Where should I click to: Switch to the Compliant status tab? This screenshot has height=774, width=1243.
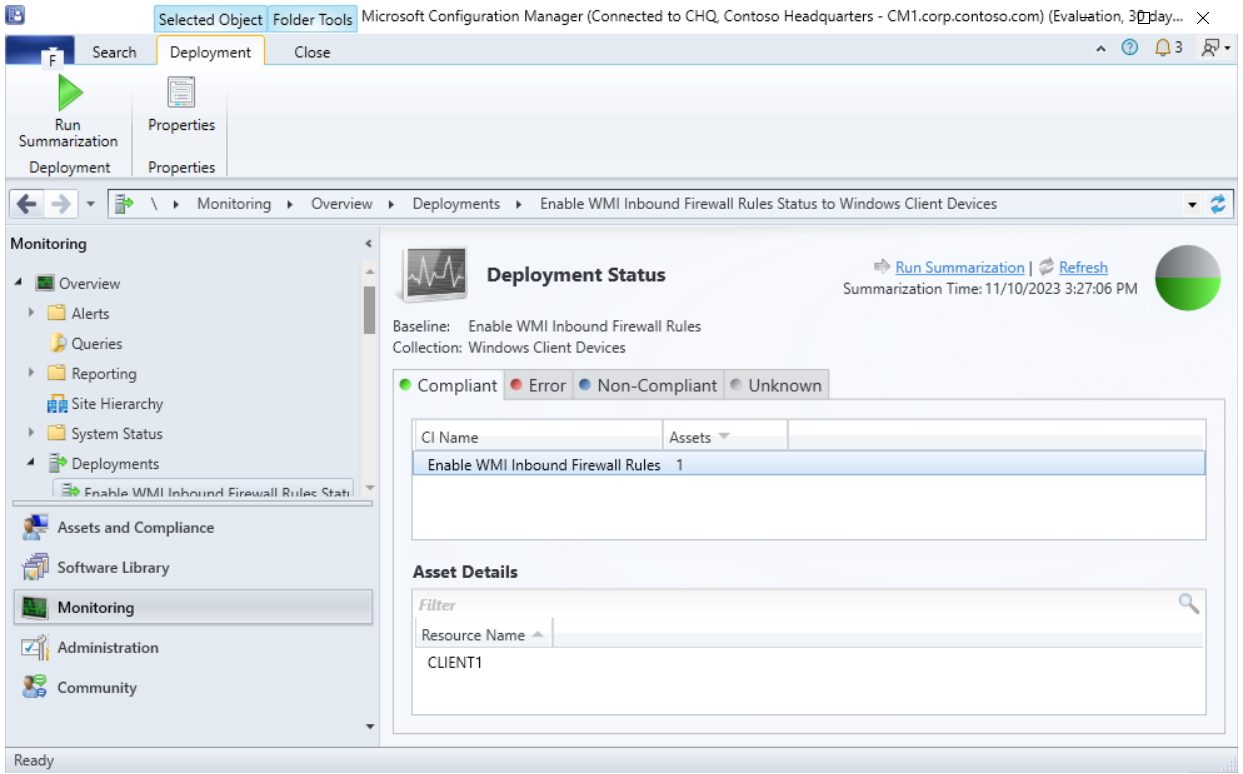click(448, 386)
